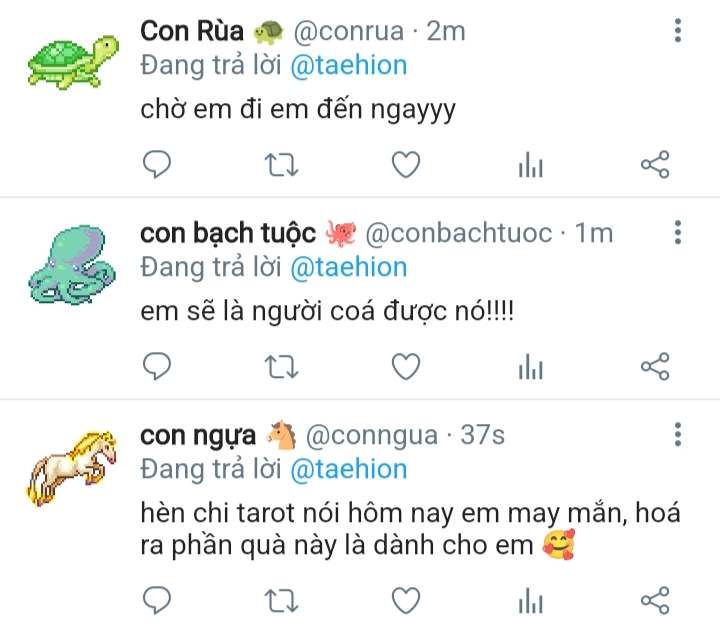
Task: Share con bạch tuộc's tweet
Action: (654, 367)
